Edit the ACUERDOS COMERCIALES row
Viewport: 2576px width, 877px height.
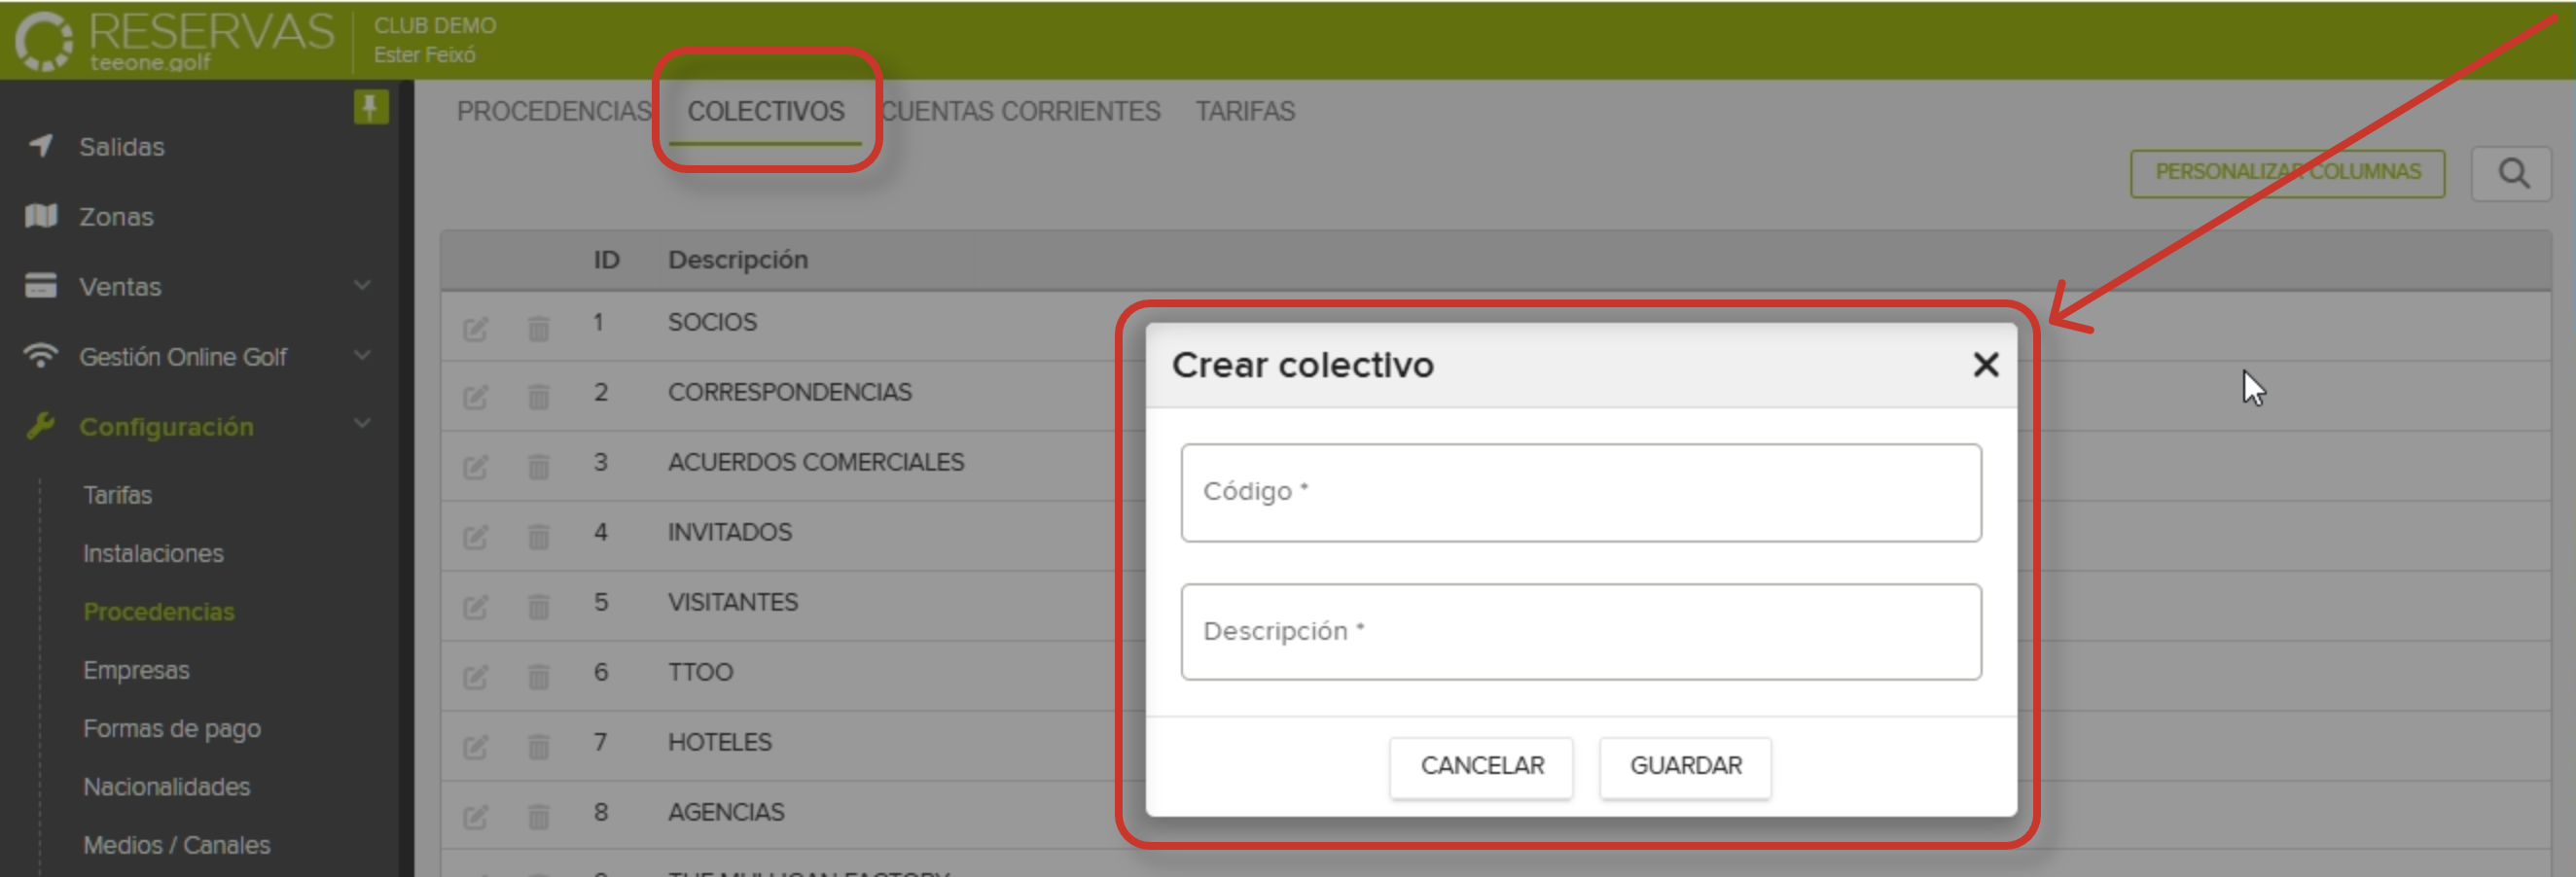point(475,467)
